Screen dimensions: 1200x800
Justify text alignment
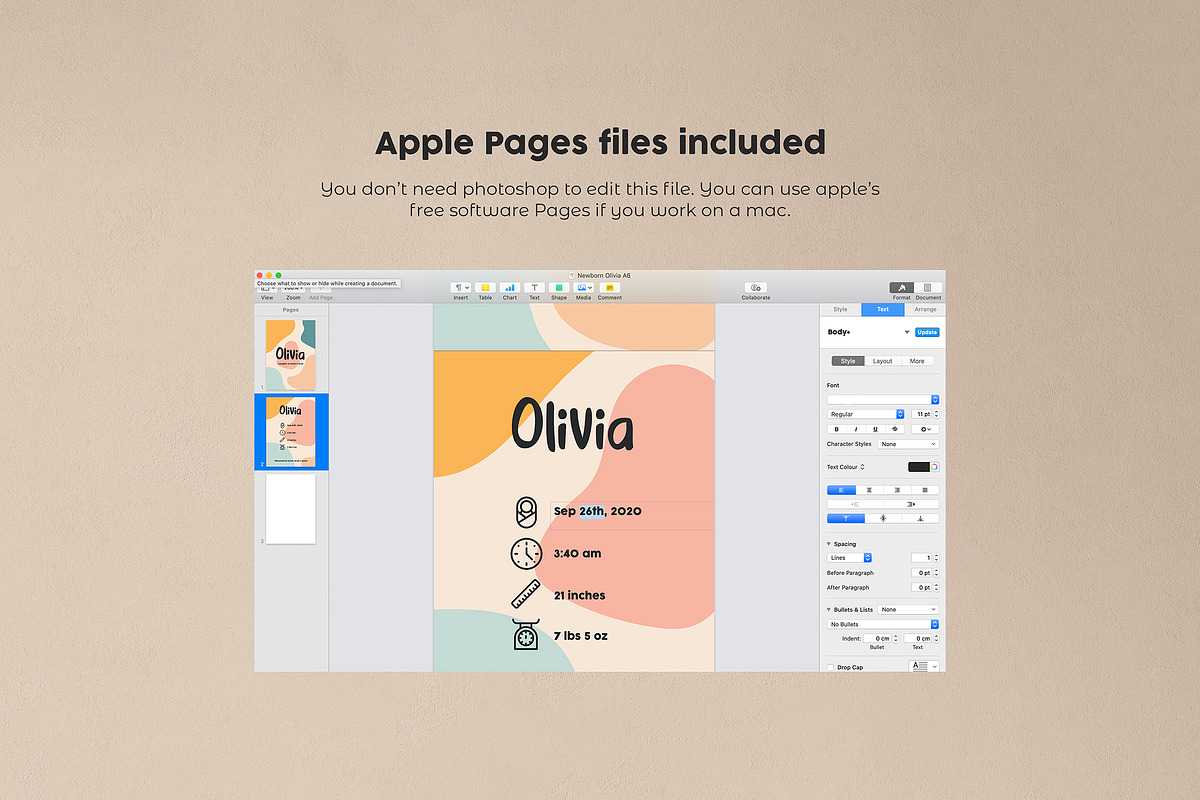pos(925,490)
